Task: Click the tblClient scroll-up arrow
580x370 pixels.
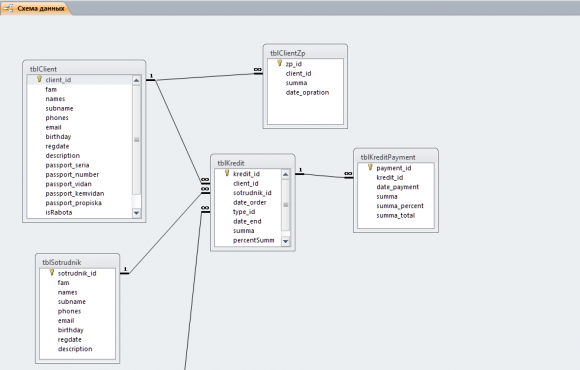Action: click(x=136, y=80)
